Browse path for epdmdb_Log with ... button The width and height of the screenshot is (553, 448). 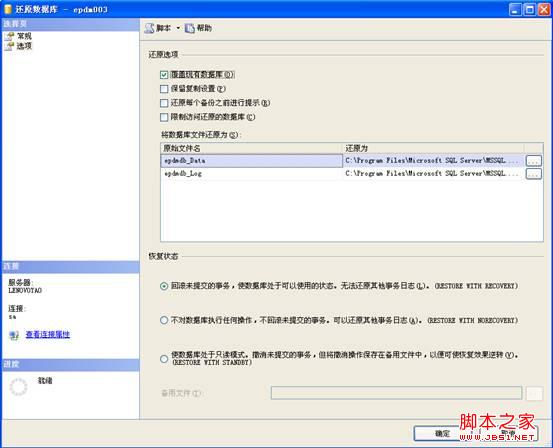click(534, 174)
